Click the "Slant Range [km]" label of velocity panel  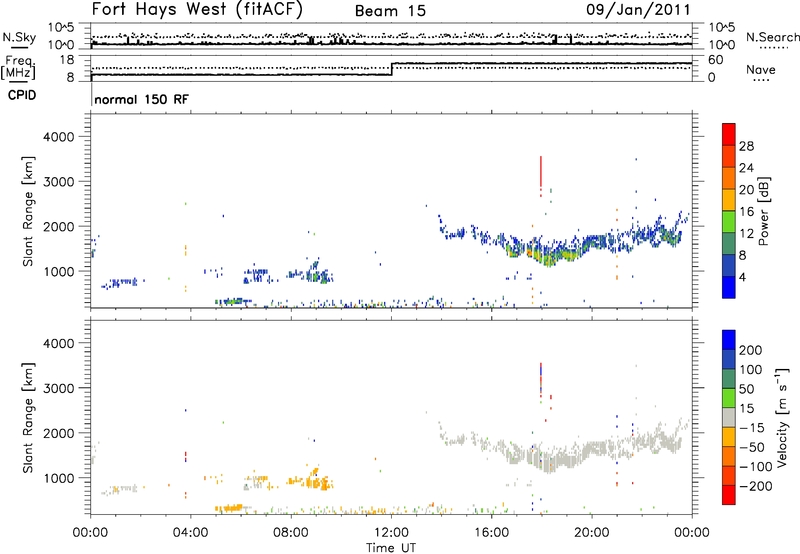28,418
